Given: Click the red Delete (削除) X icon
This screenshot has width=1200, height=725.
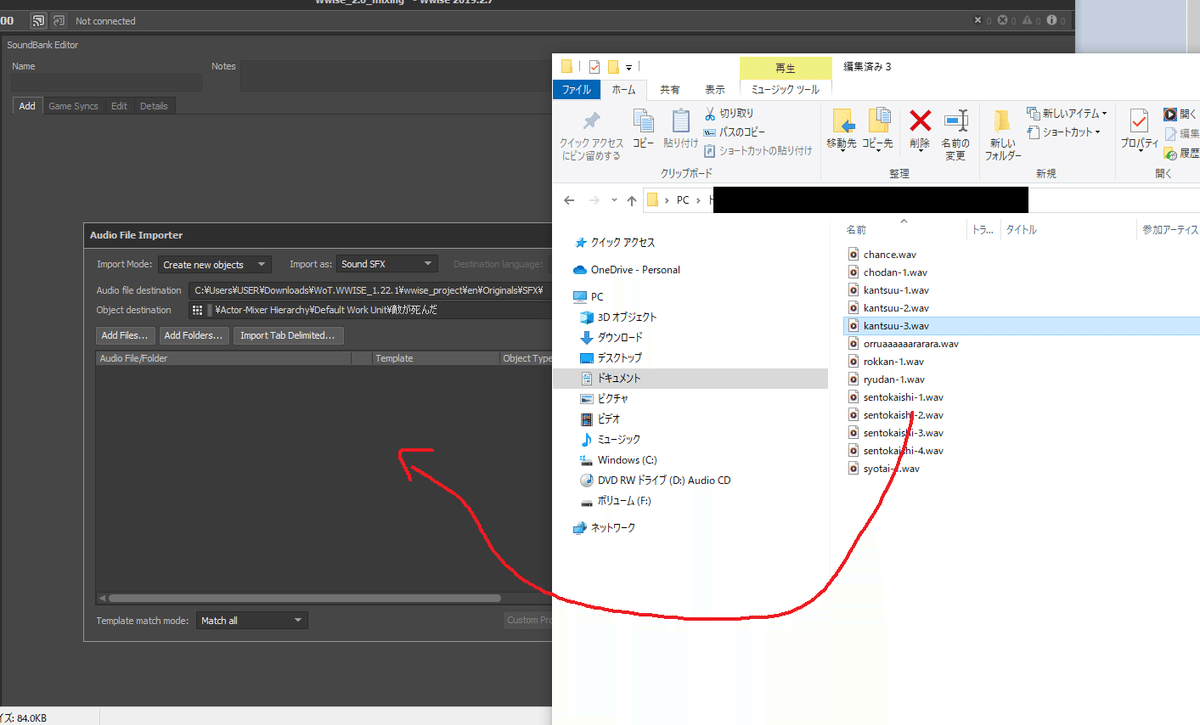Looking at the screenshot, I should (x=920, y=121).
